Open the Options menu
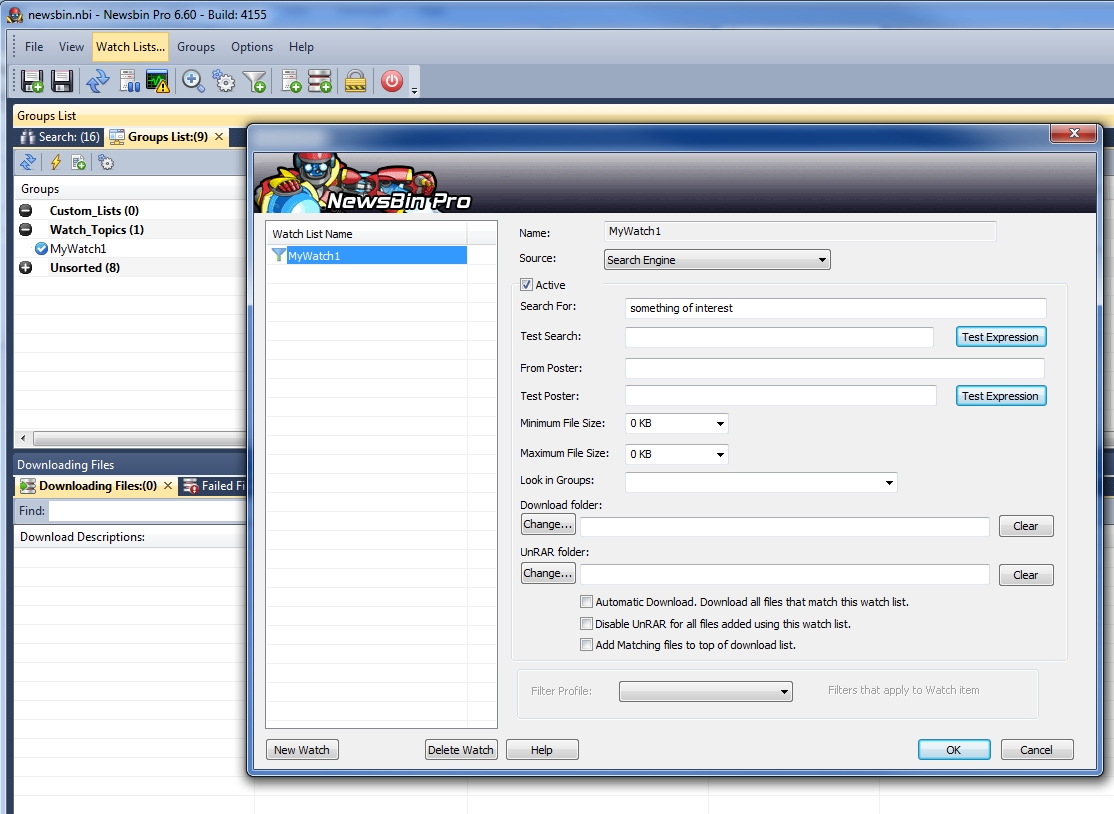The width and height of the screenshot is (1114, 814). pyautogui.click(x=252, y=47)
